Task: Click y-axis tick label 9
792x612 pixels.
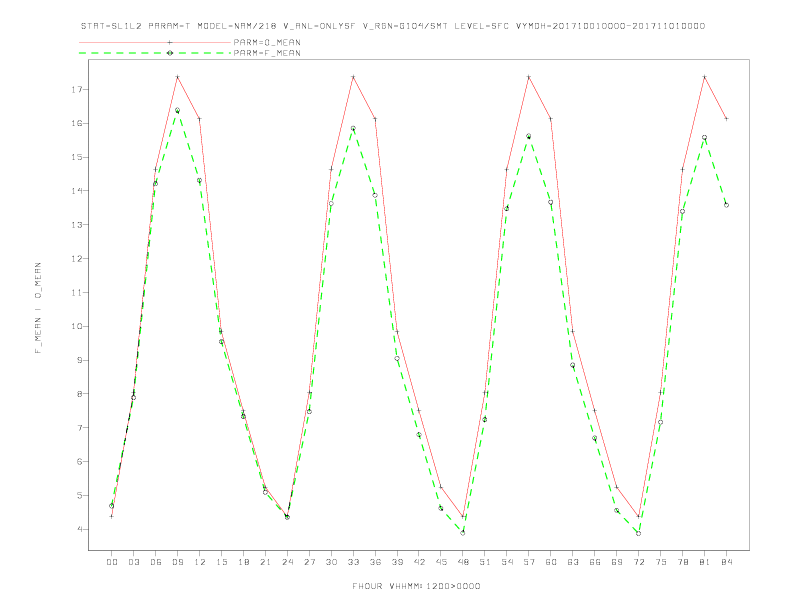Action: [79, 360]
